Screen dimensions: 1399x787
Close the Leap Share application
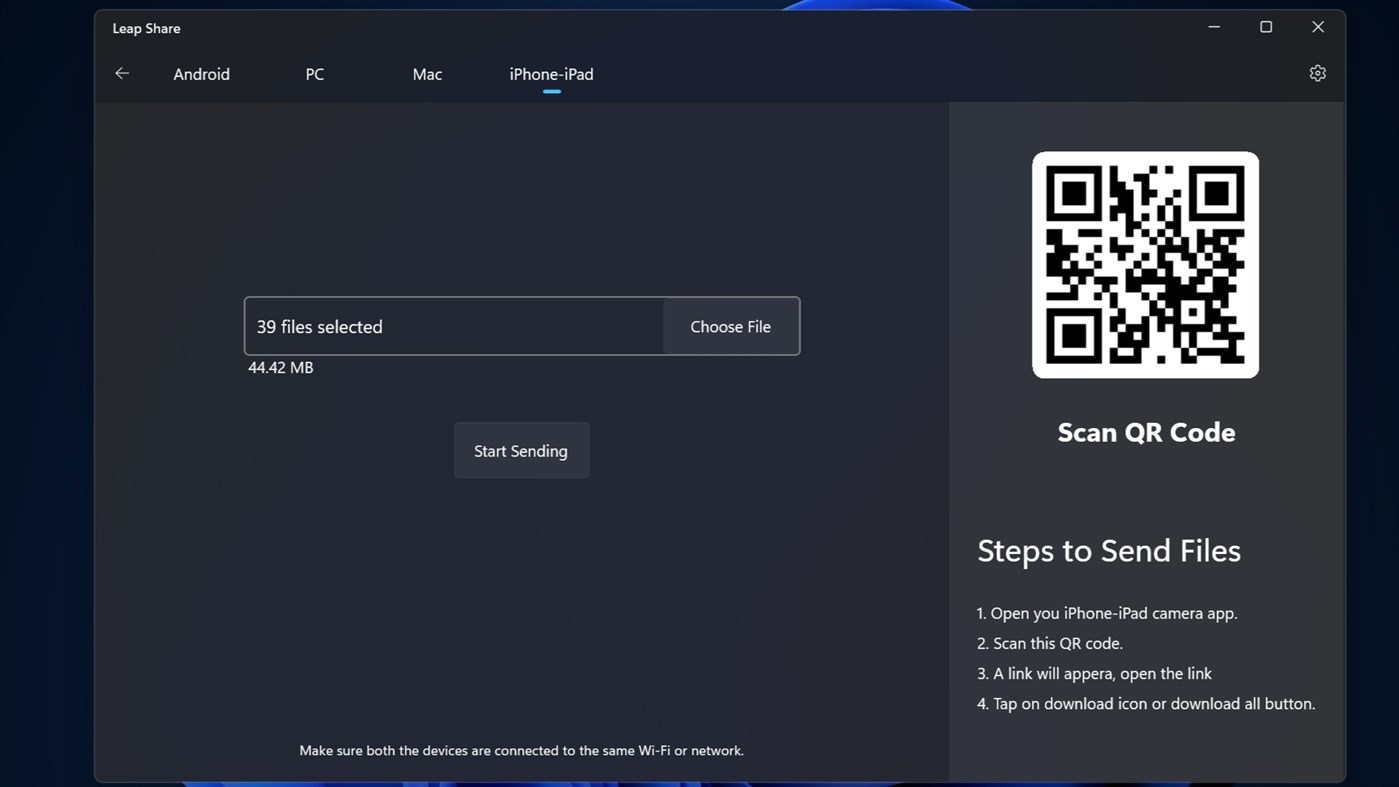pos(1317,26)
